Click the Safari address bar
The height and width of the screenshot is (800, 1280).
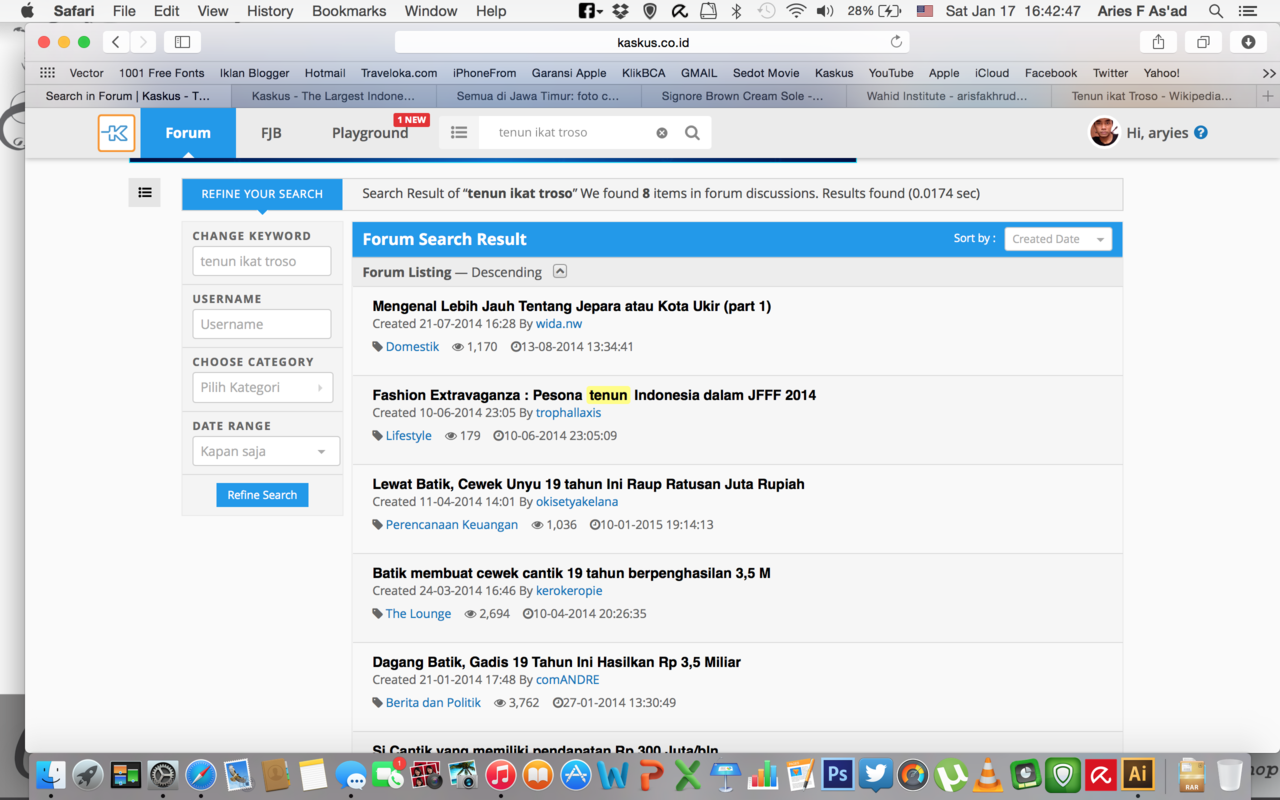[x=653, y=42]
